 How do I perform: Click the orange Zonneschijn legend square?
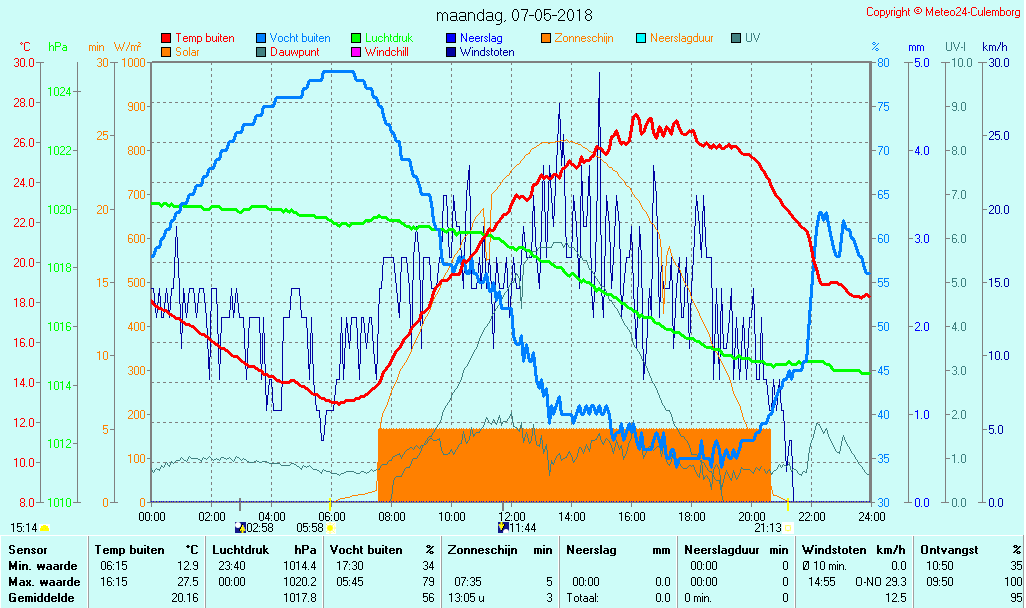tap(546, 38)
